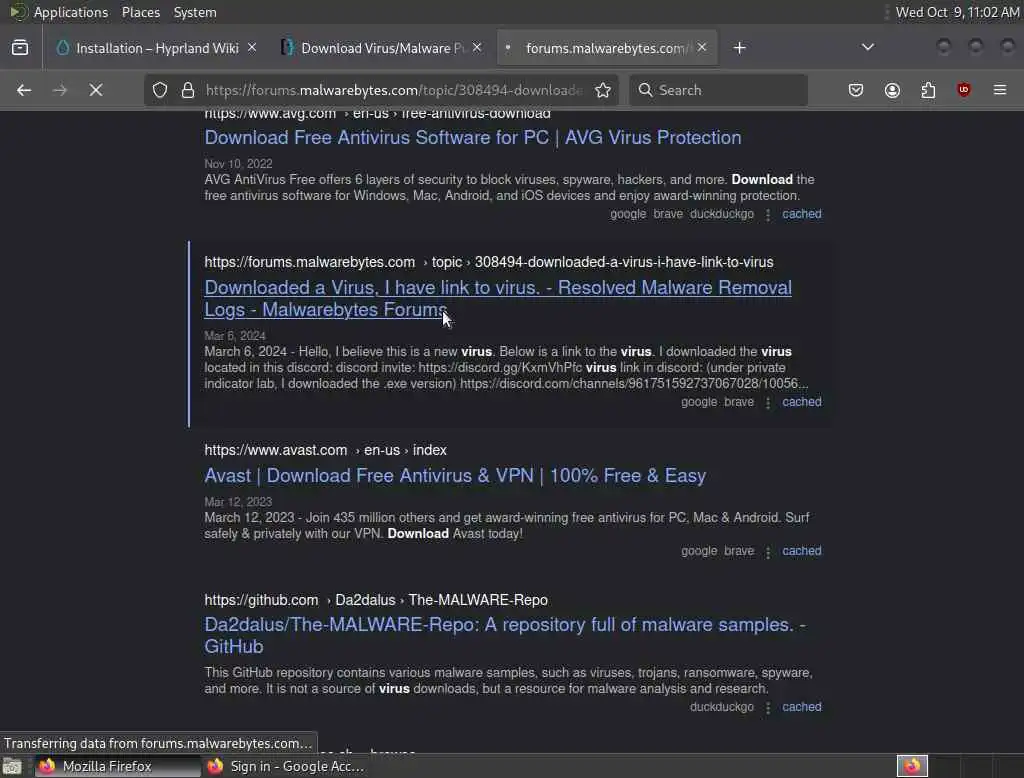This screenshot has height=778, width=1024.
Task: Open cached link for Malwarebytes result
Action: click(802, 402)
